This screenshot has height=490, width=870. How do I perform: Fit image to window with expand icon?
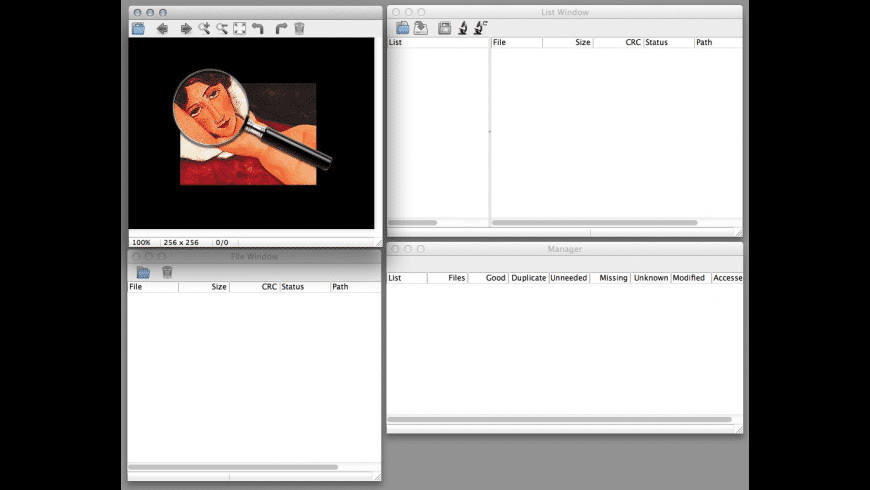click(x=240, y=28)
